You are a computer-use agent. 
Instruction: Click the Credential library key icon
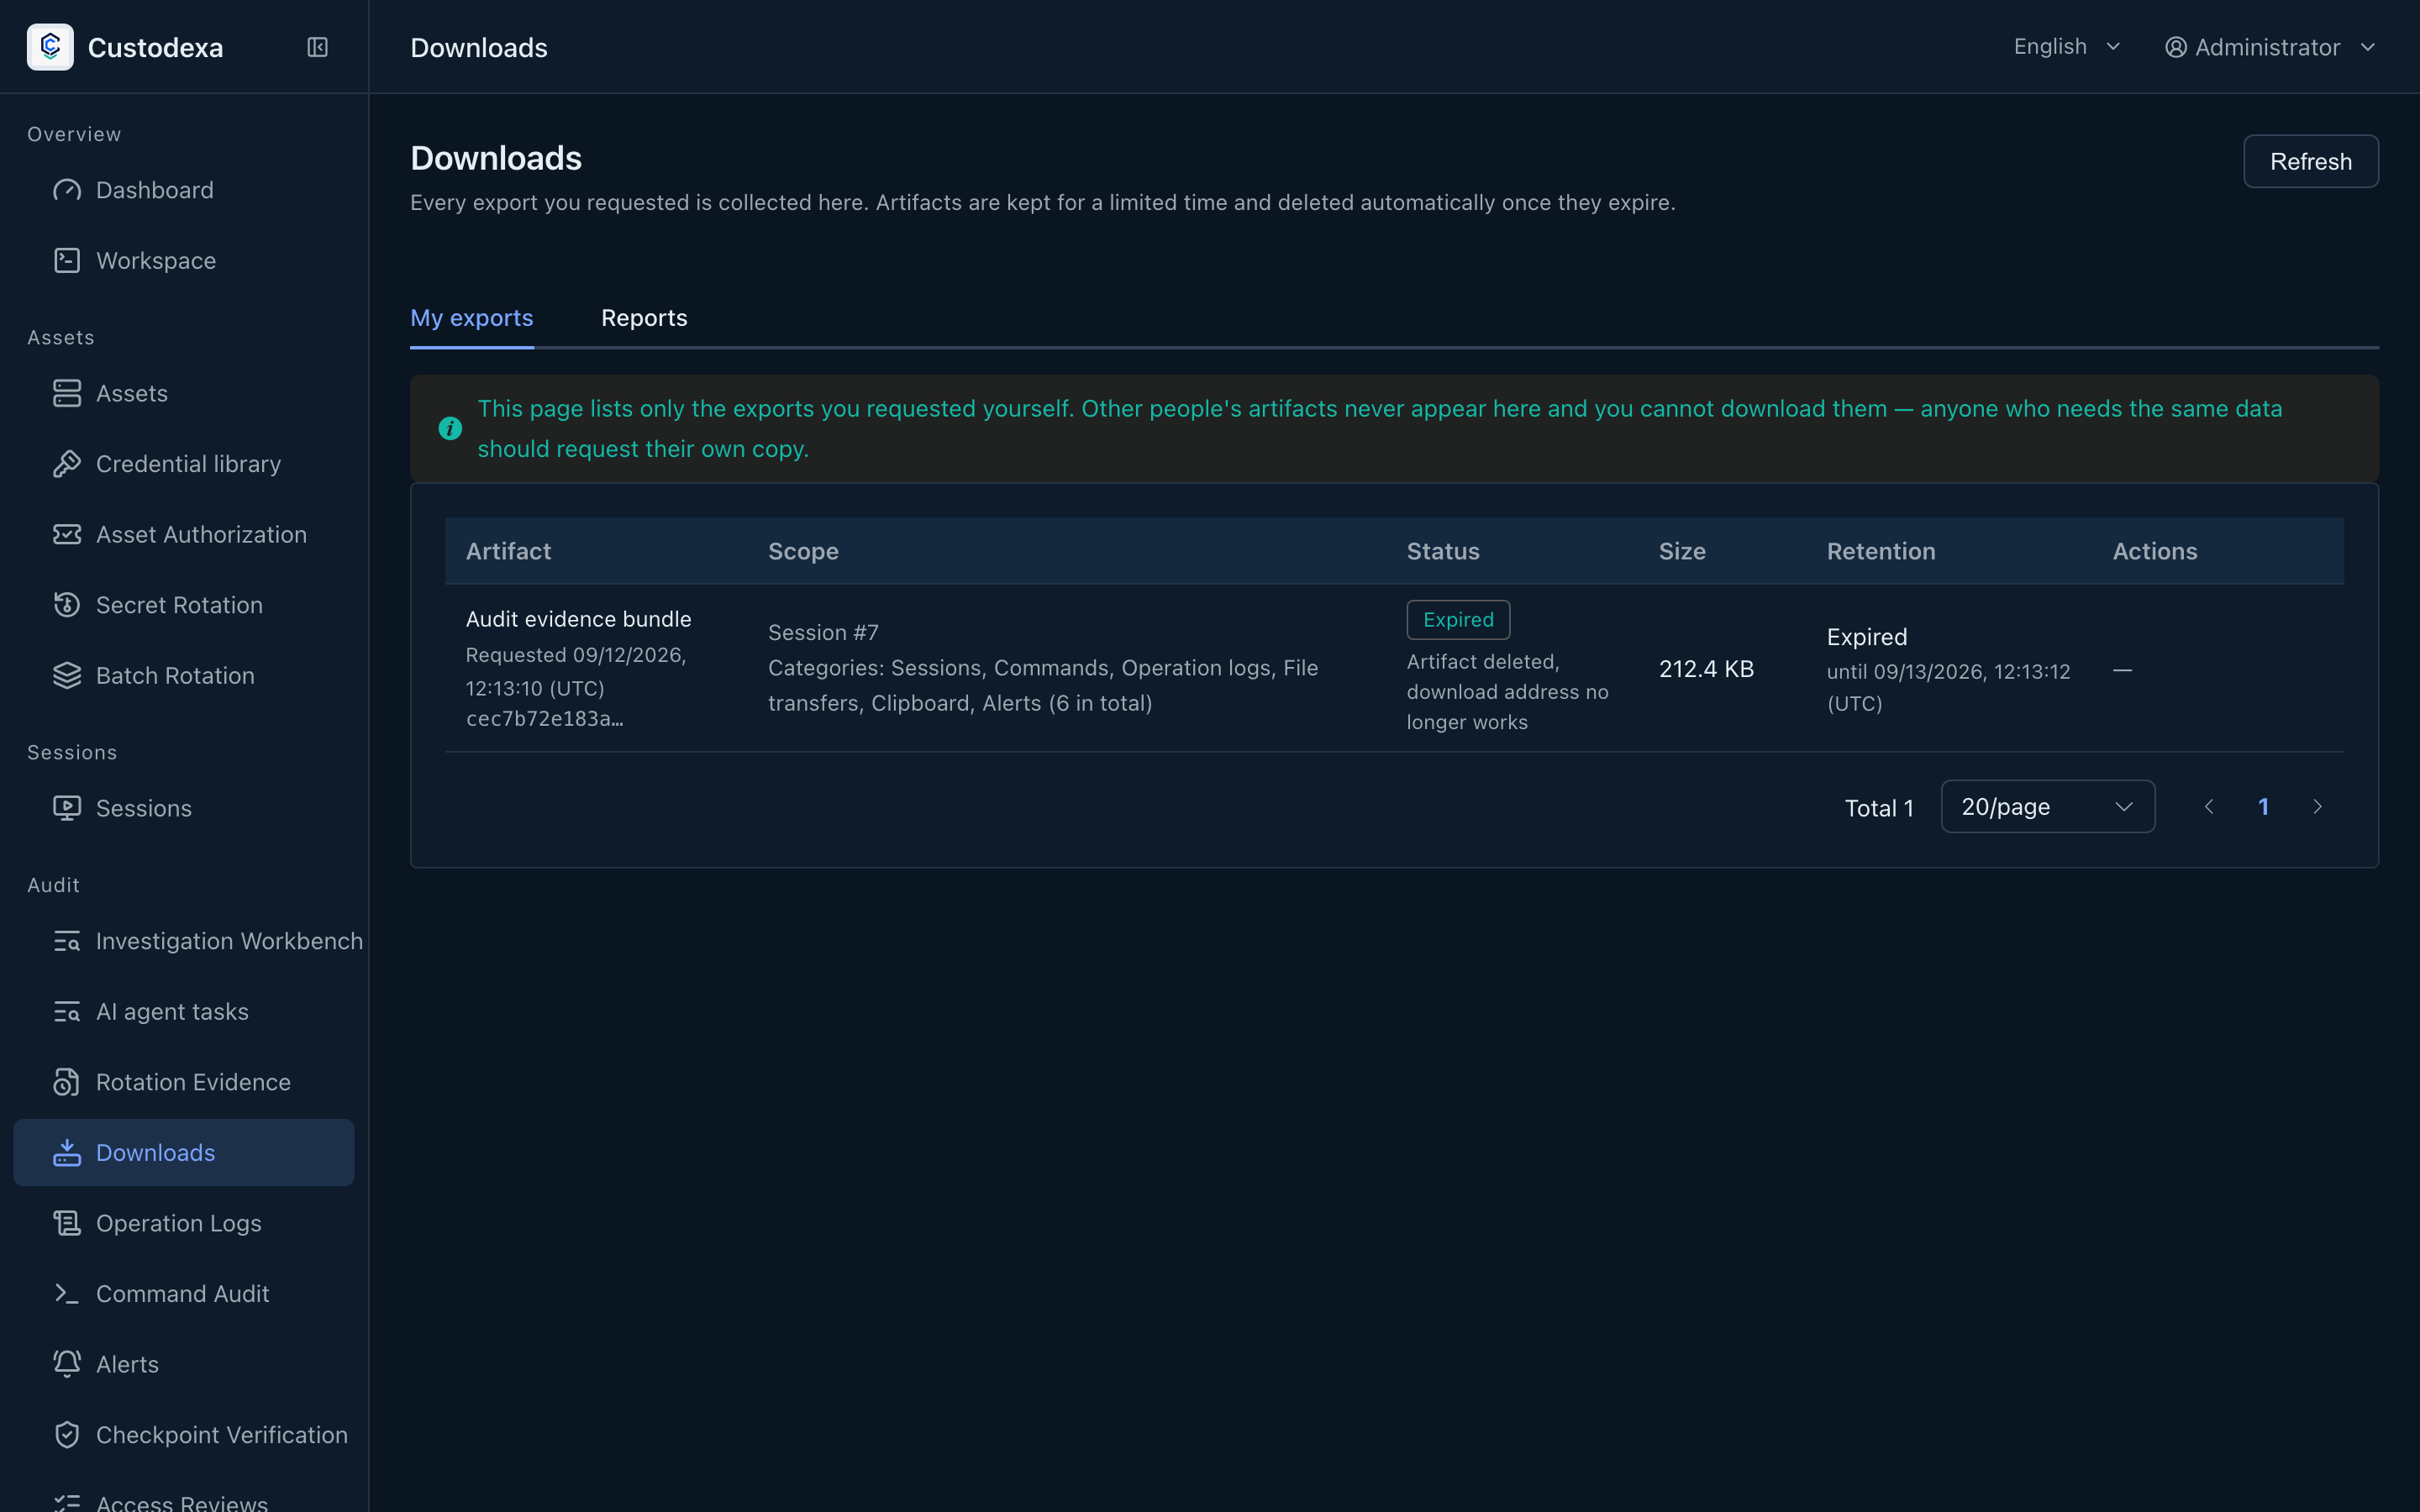tap(67, 464)
